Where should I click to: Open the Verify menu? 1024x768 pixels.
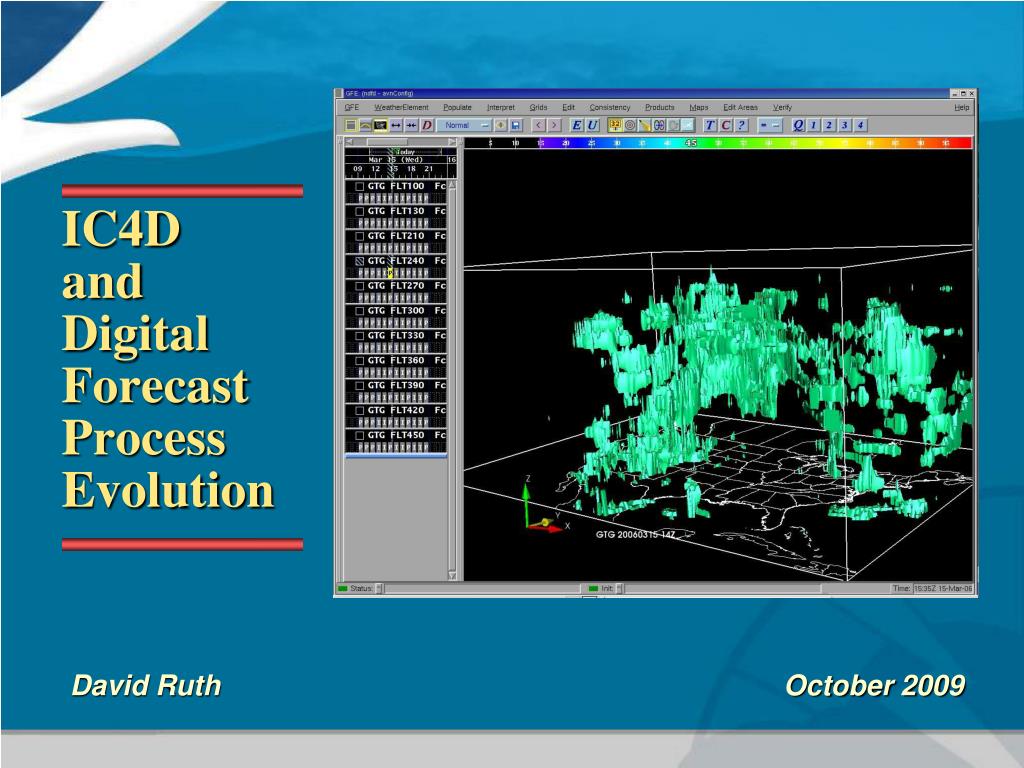[x=782, y=107]
